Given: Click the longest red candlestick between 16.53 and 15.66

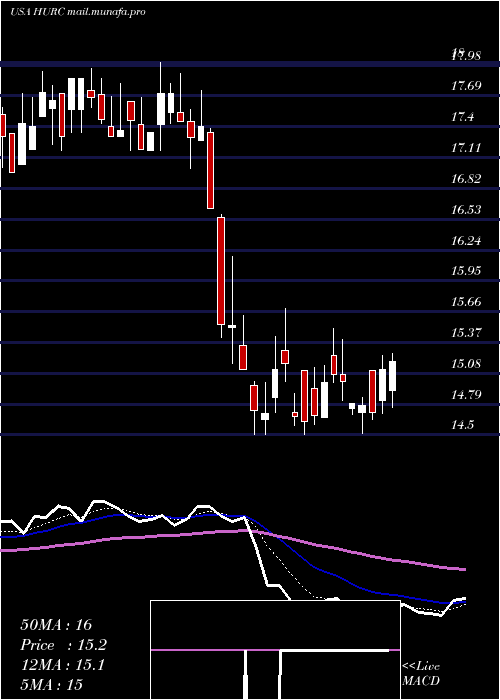Looking at the screenshot, I should (x=221, y=271).
